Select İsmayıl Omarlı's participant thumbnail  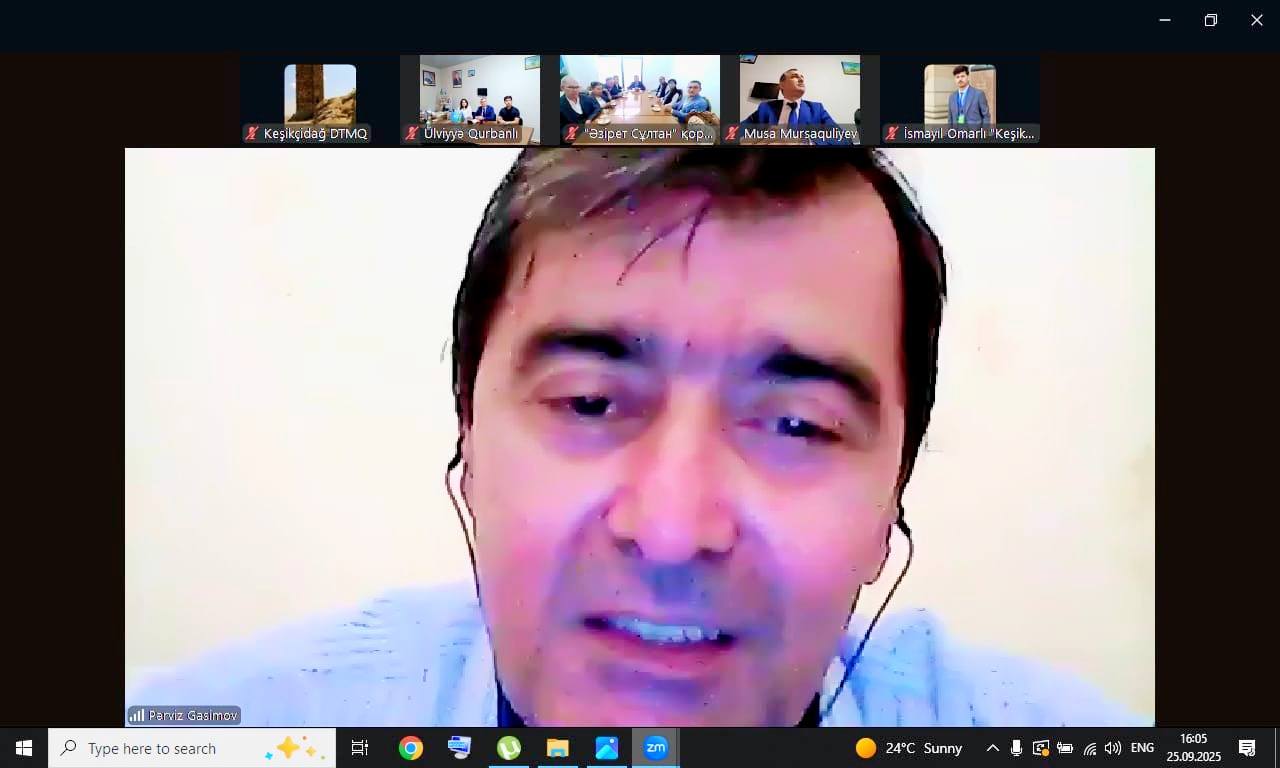point(960,99)
